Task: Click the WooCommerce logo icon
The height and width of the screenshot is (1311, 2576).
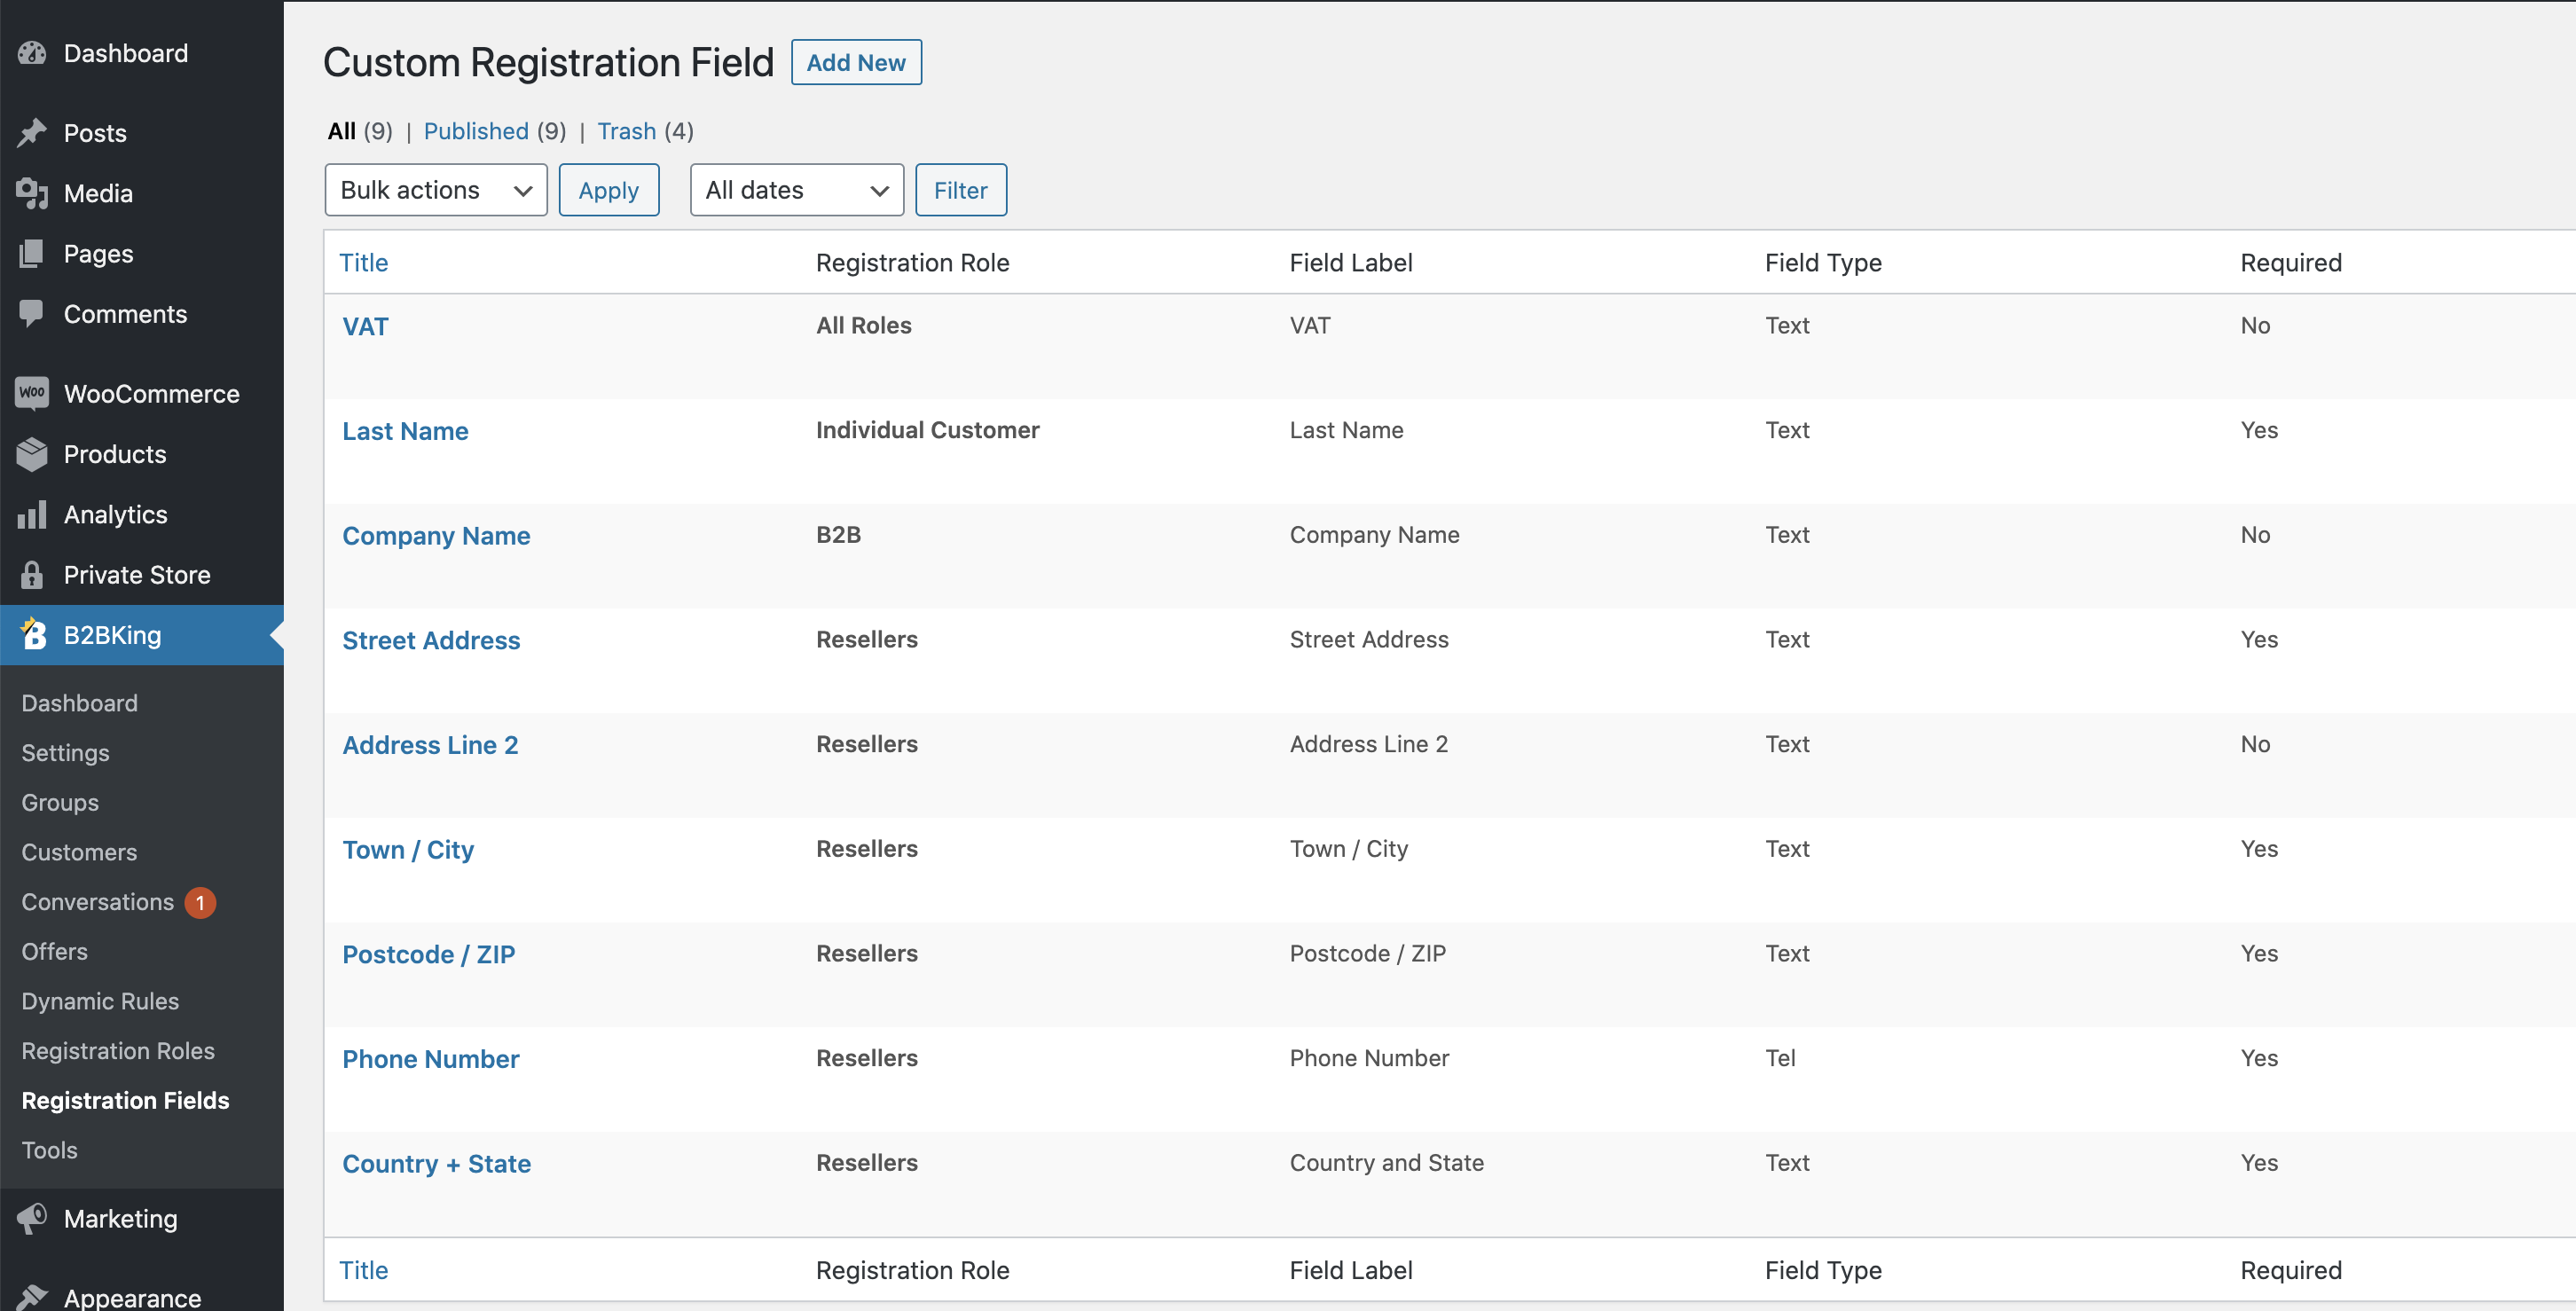Action: 32,393
